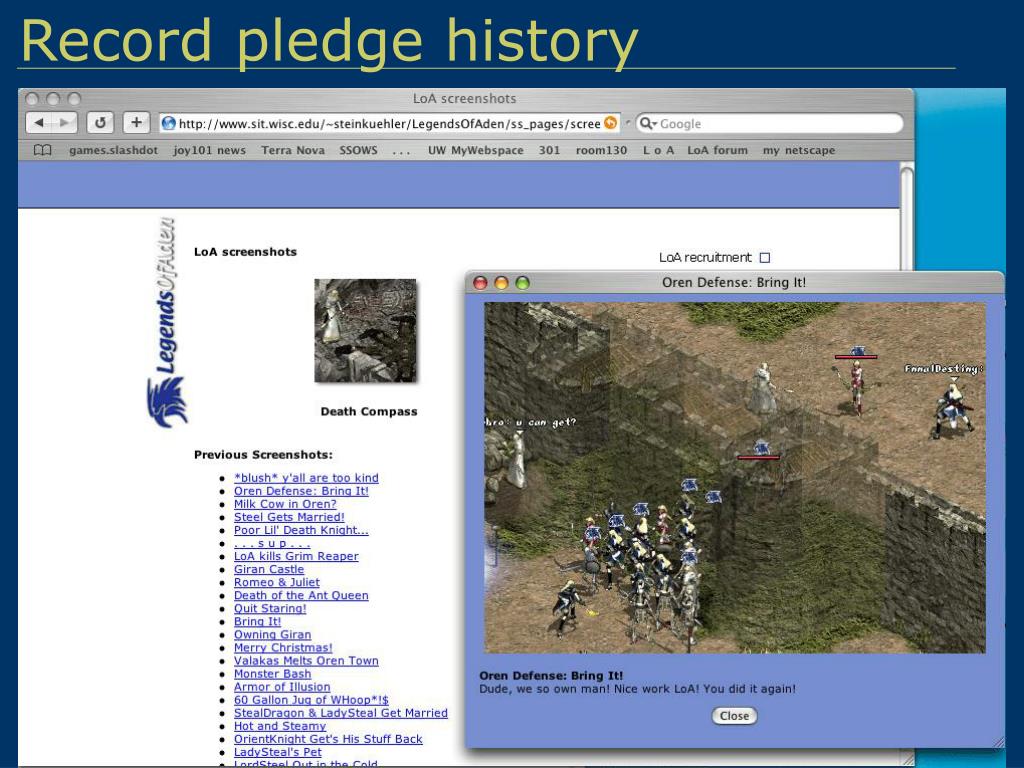Click the yellow minimize dot of Oren Defense window
The image size is (1024, 768).
(x=502, y=283)
